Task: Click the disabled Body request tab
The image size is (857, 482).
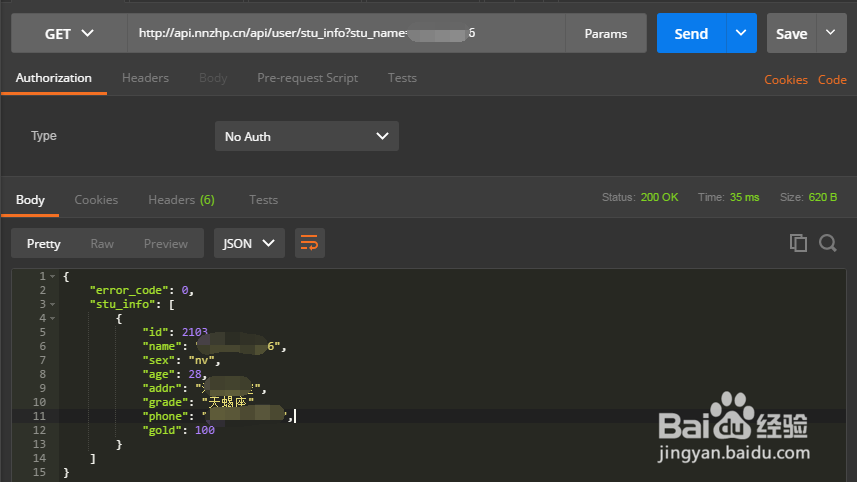Action: [213, 78]
